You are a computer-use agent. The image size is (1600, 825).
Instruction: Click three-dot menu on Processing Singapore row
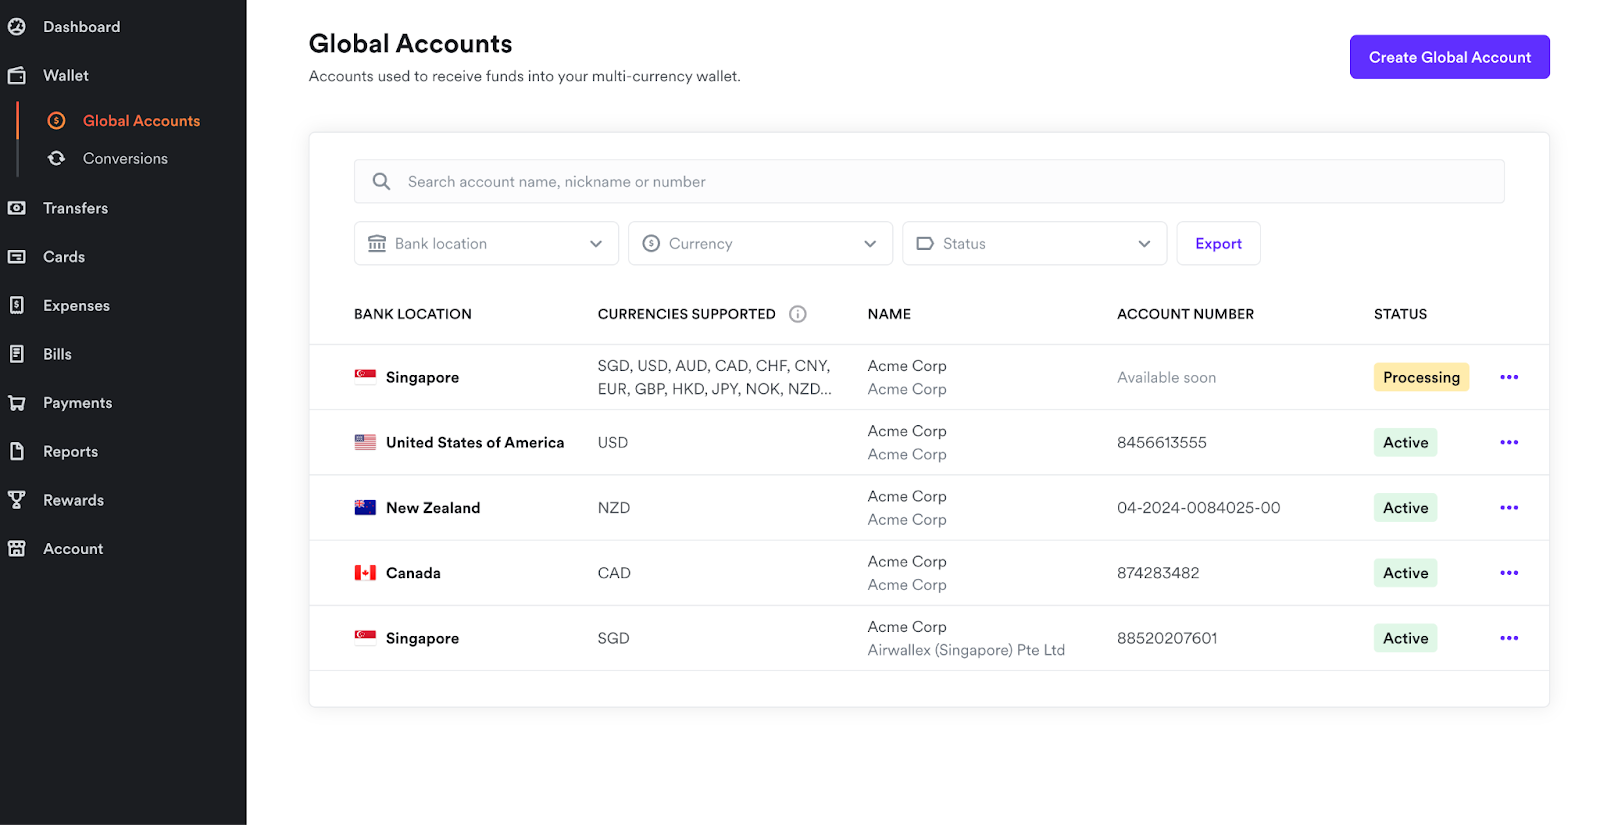pyautogui.click(x=1508, y=377)
